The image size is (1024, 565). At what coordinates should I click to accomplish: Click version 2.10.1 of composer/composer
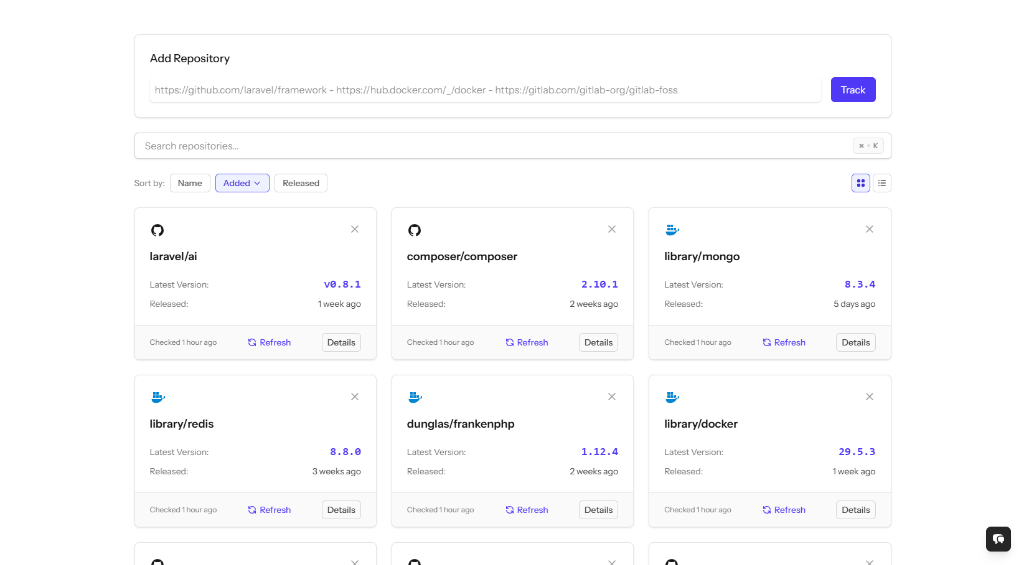pos(600,284)
